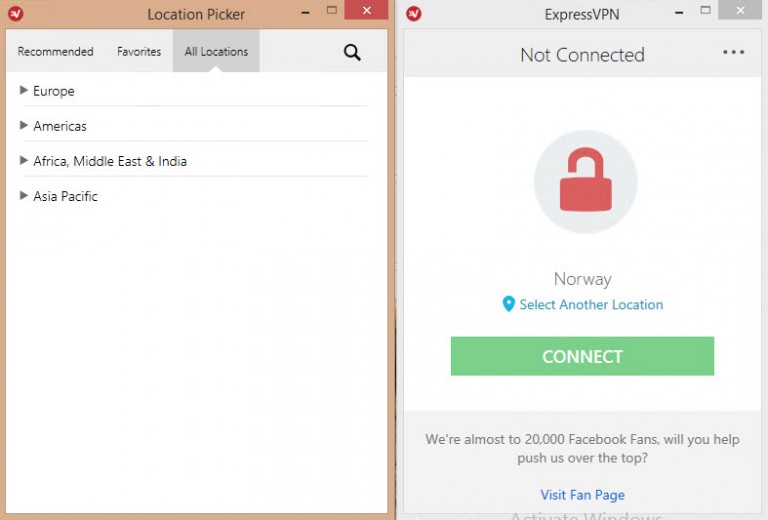The width and height of the screenshot is (768, 520).
Task: Select the Americas row label
Action: (x=60, y=126)
